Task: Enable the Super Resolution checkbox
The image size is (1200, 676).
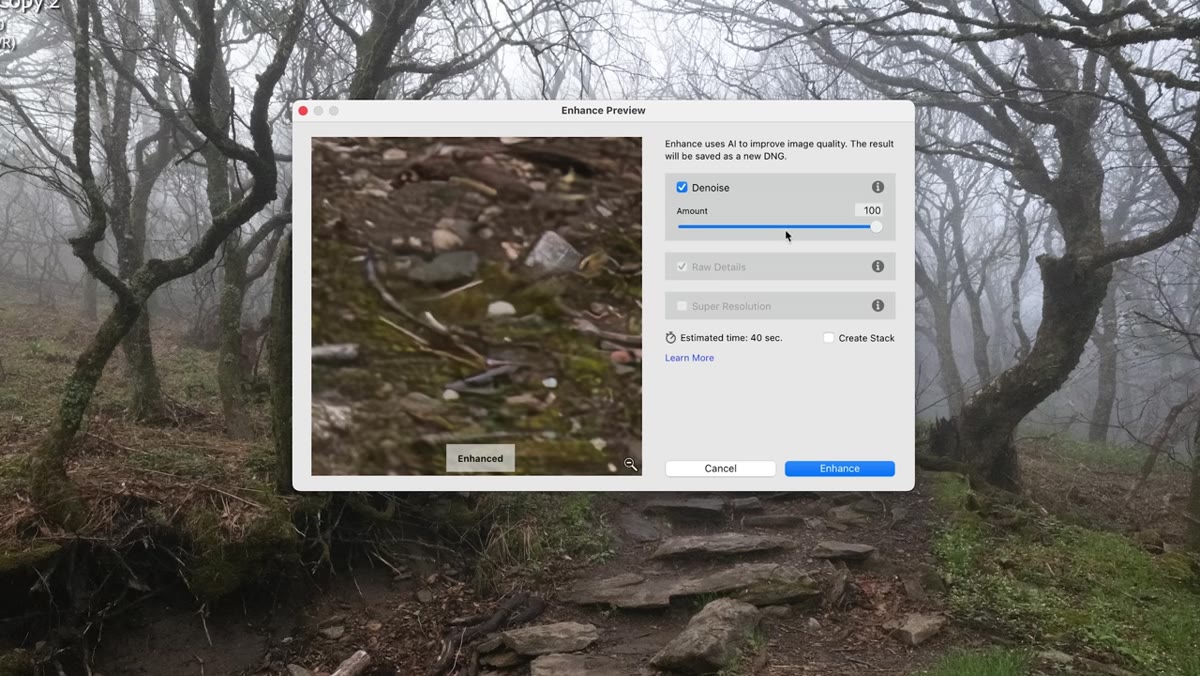Action: [682, 306]
